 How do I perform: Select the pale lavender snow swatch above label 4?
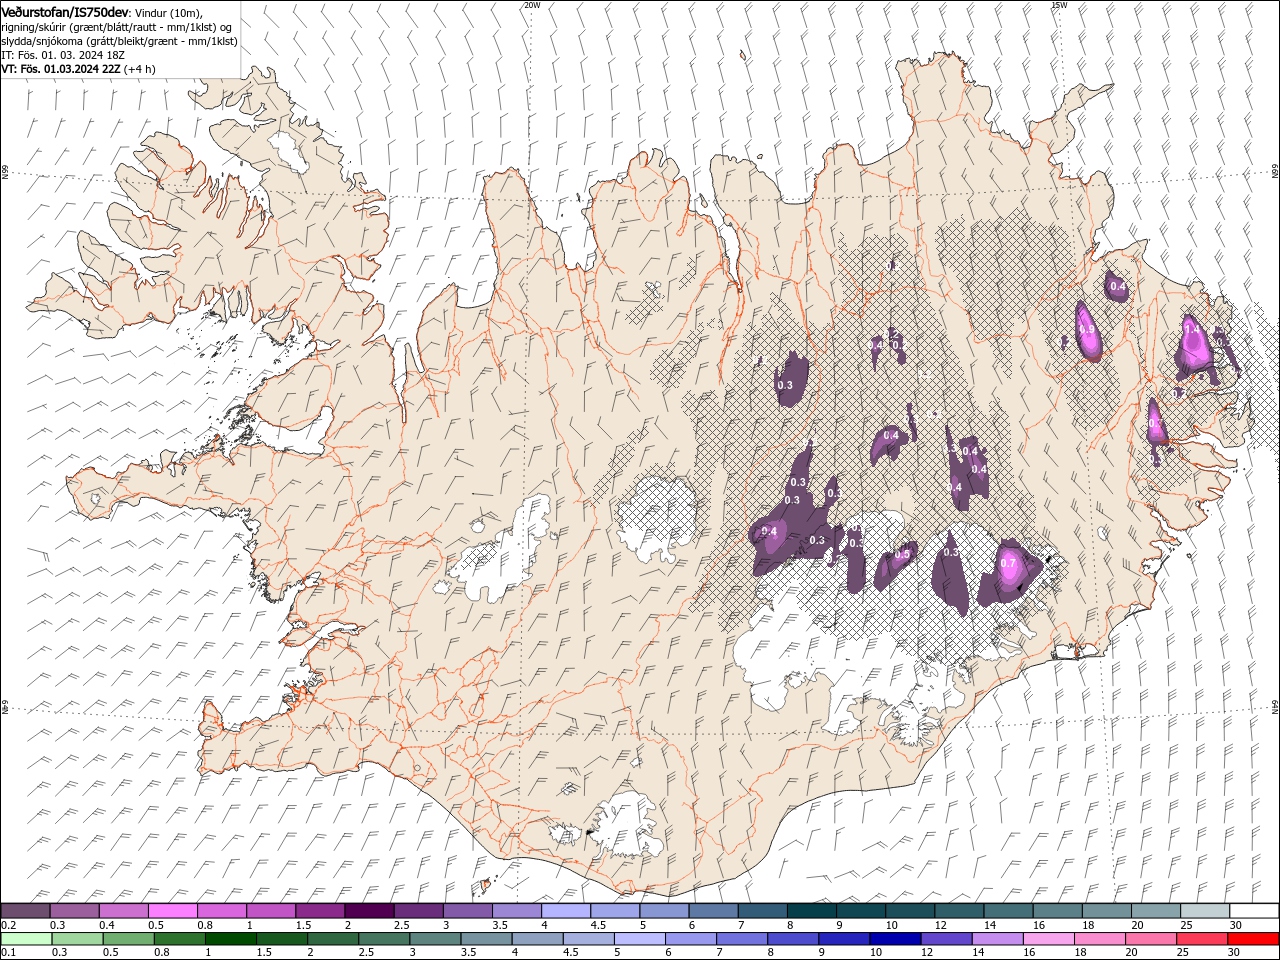tap(566, 911)
